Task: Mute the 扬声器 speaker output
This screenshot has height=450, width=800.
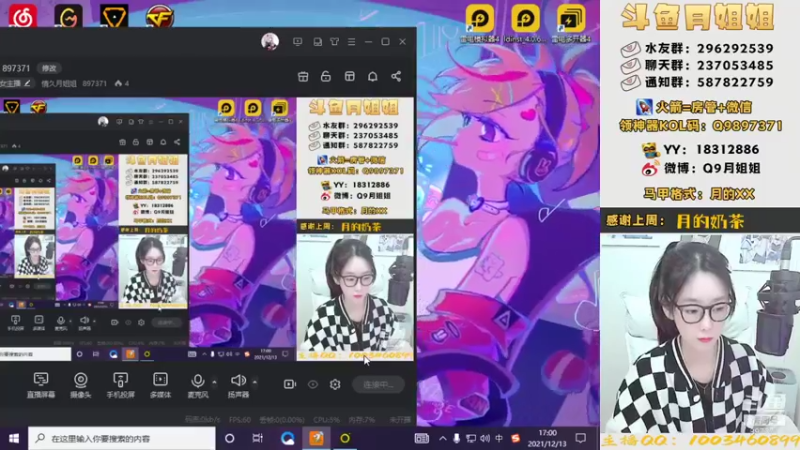Action: 238,385
